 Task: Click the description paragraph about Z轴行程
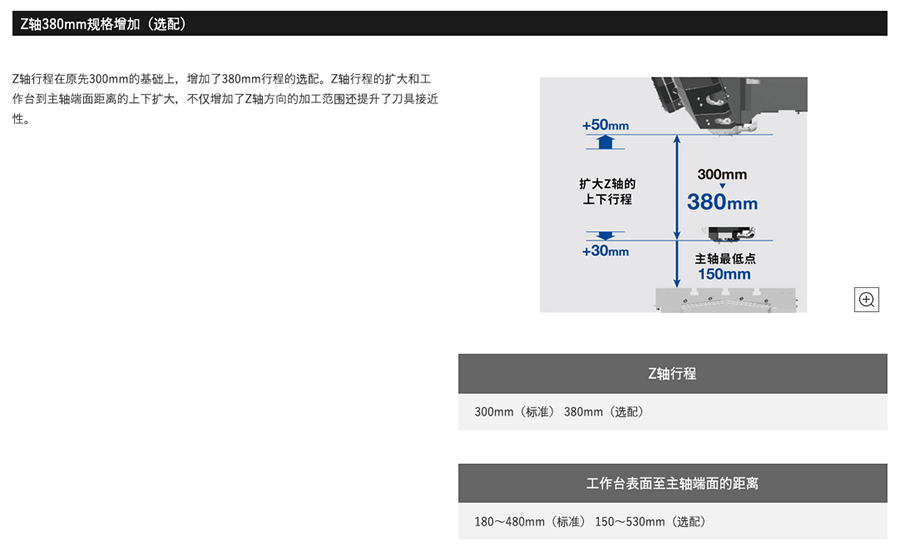(225, 99)
